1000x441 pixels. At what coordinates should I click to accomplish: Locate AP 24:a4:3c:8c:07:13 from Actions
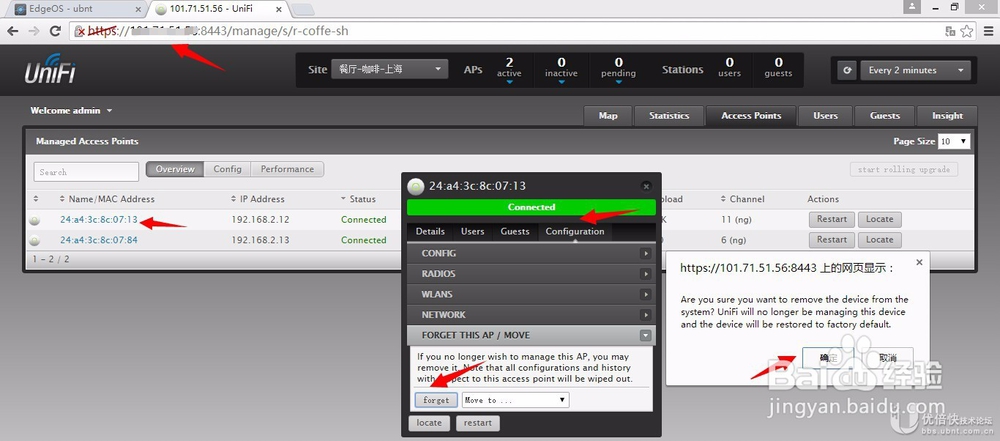pyautogui.click(x=879, y=220)
